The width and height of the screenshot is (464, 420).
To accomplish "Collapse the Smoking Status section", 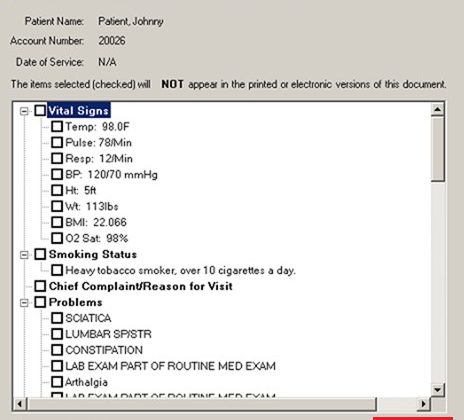I will 24,255.
